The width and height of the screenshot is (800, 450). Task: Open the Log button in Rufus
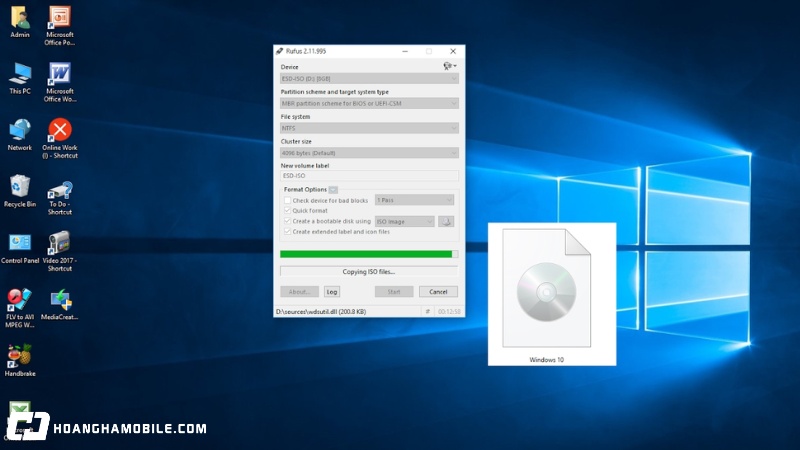tap(332, 292)
